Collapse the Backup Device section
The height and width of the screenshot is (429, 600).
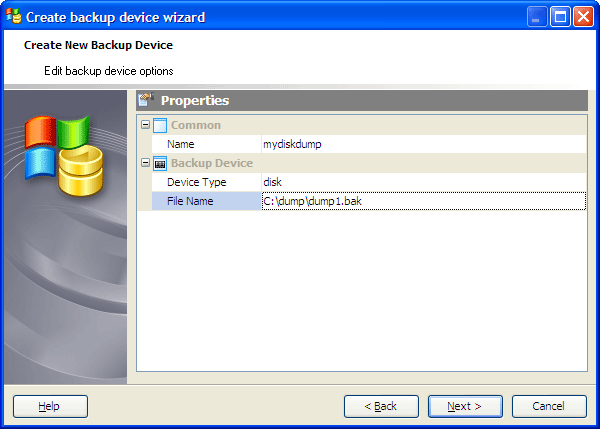tap(146, 163)
